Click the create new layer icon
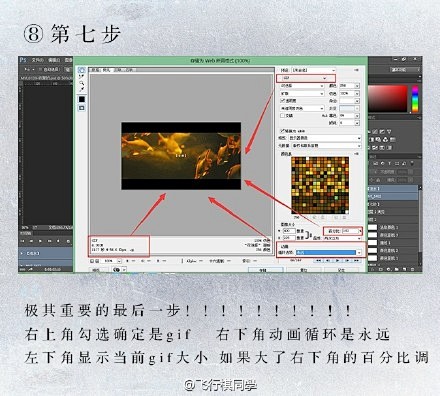 tap(404, 269)
